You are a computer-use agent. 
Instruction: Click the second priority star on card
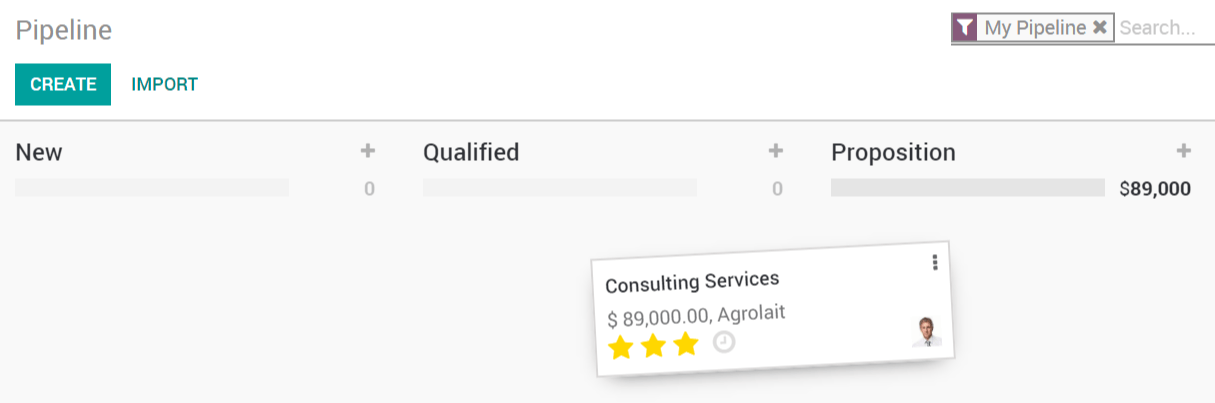click(653, 346)
